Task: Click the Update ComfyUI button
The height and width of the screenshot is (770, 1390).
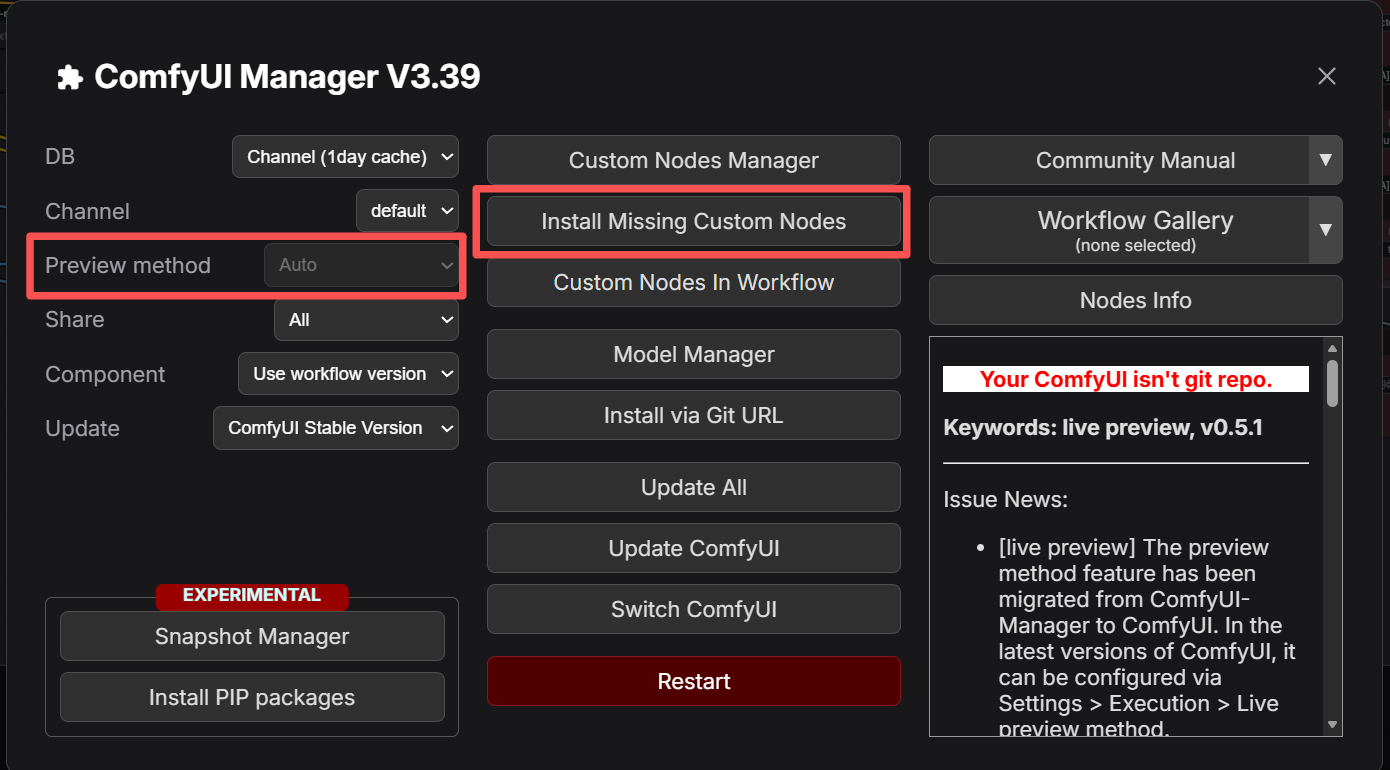Action: tap(694, 548)
